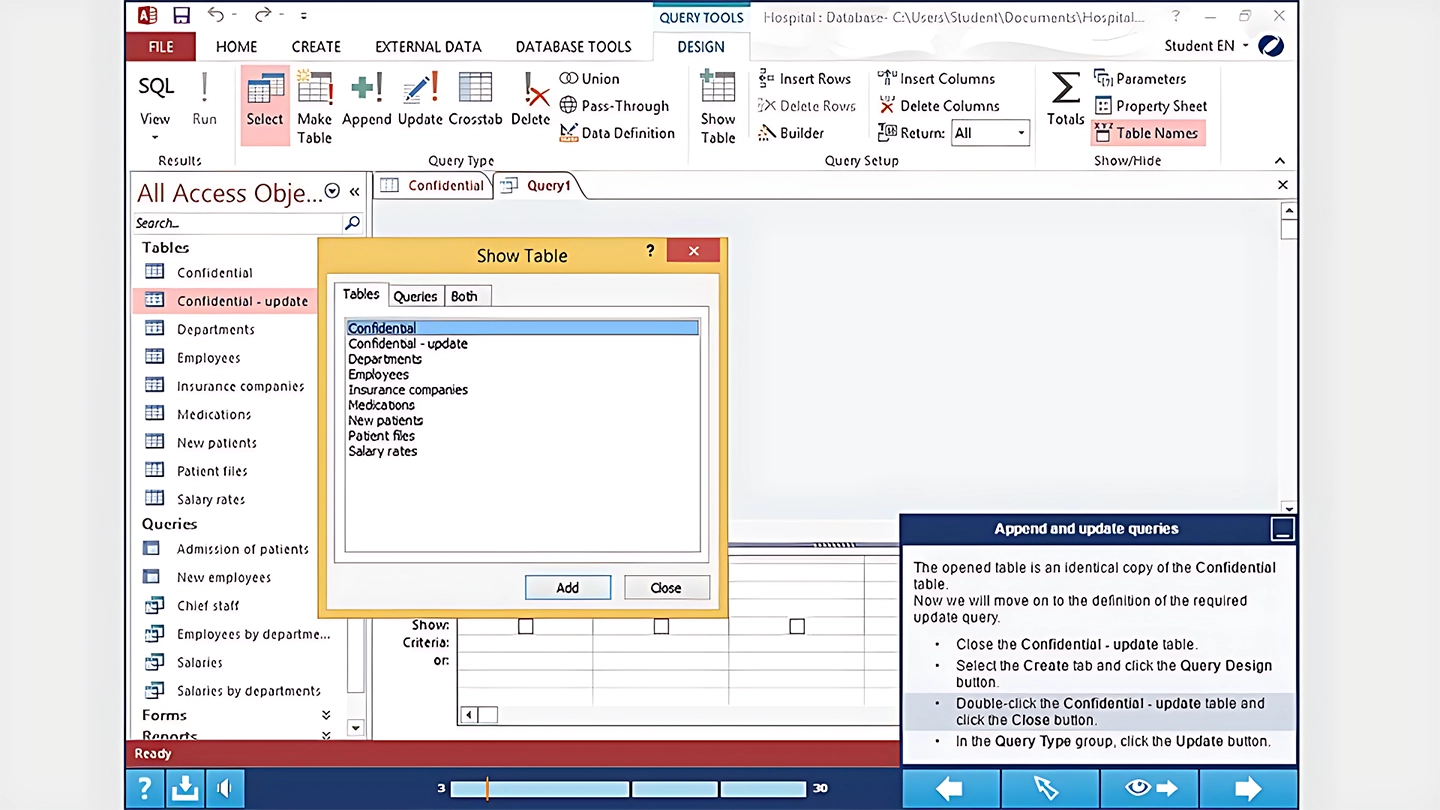Screen dimensions: 1440x810
Task: Expand the Forms group
Action: [326, 715]
